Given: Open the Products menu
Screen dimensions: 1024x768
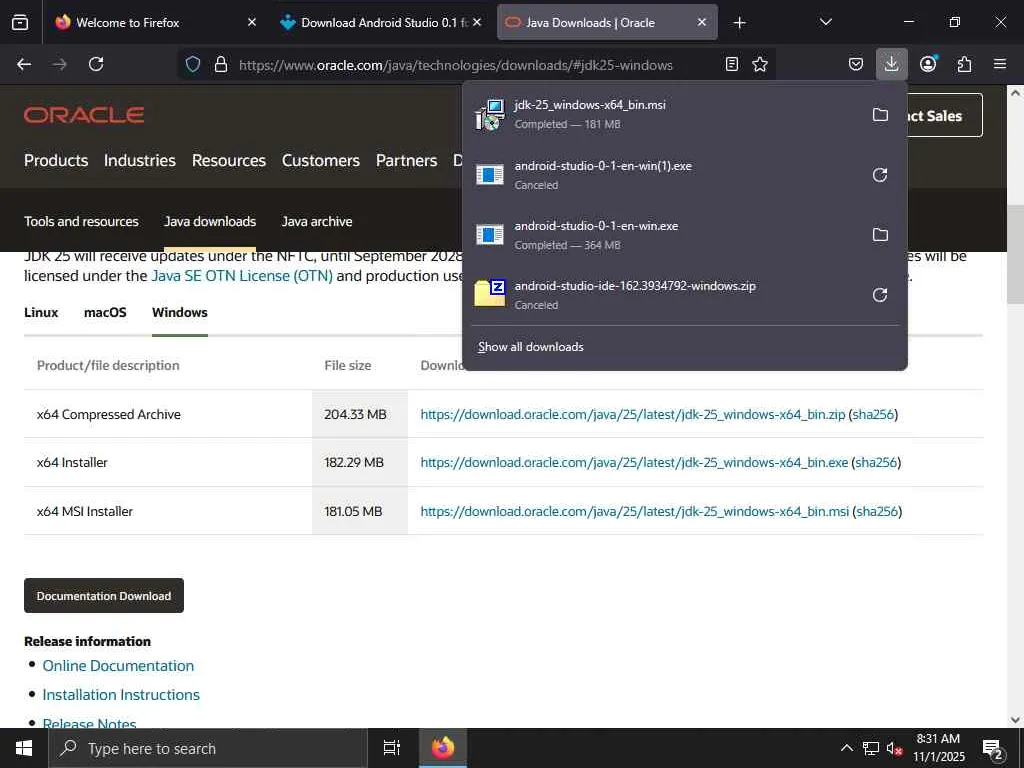Looking at the screenshot, I should pyautogui.click(x=56, y=160).
